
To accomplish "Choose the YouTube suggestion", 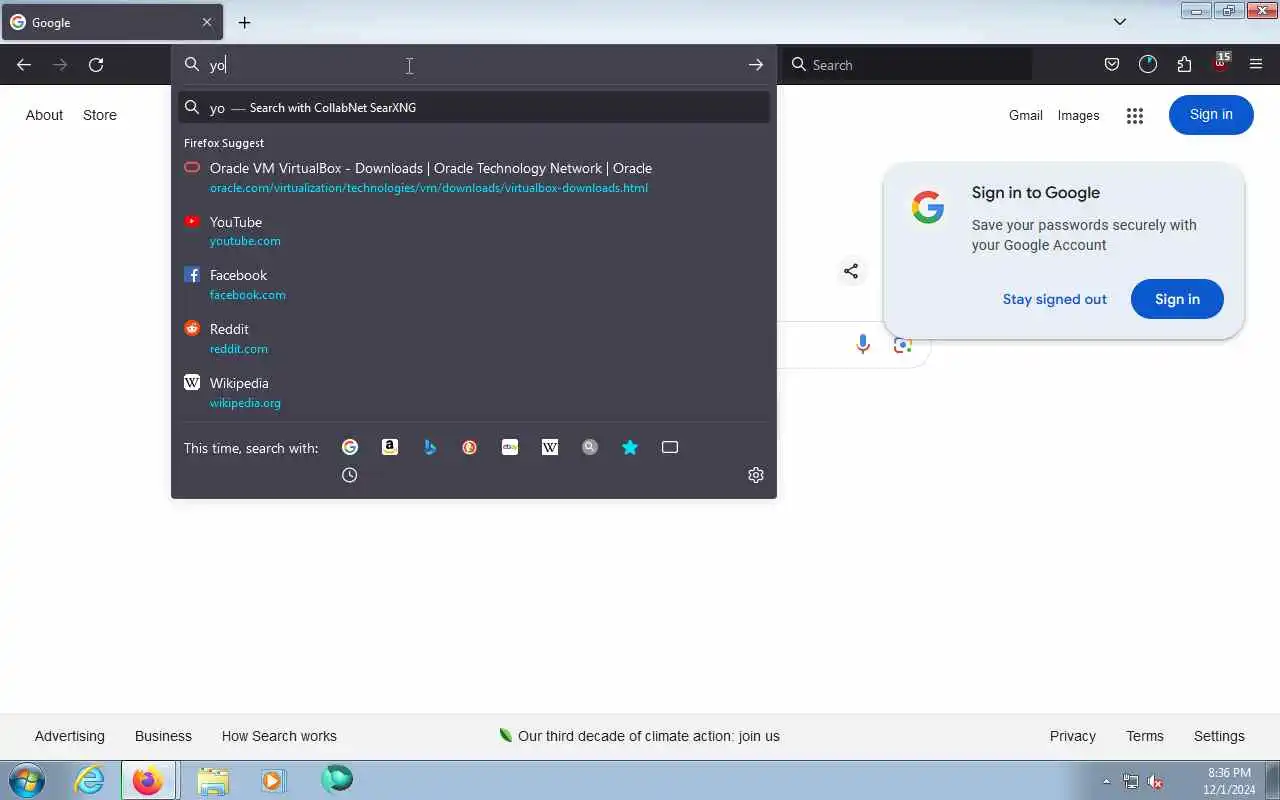I will coord(474,231).
